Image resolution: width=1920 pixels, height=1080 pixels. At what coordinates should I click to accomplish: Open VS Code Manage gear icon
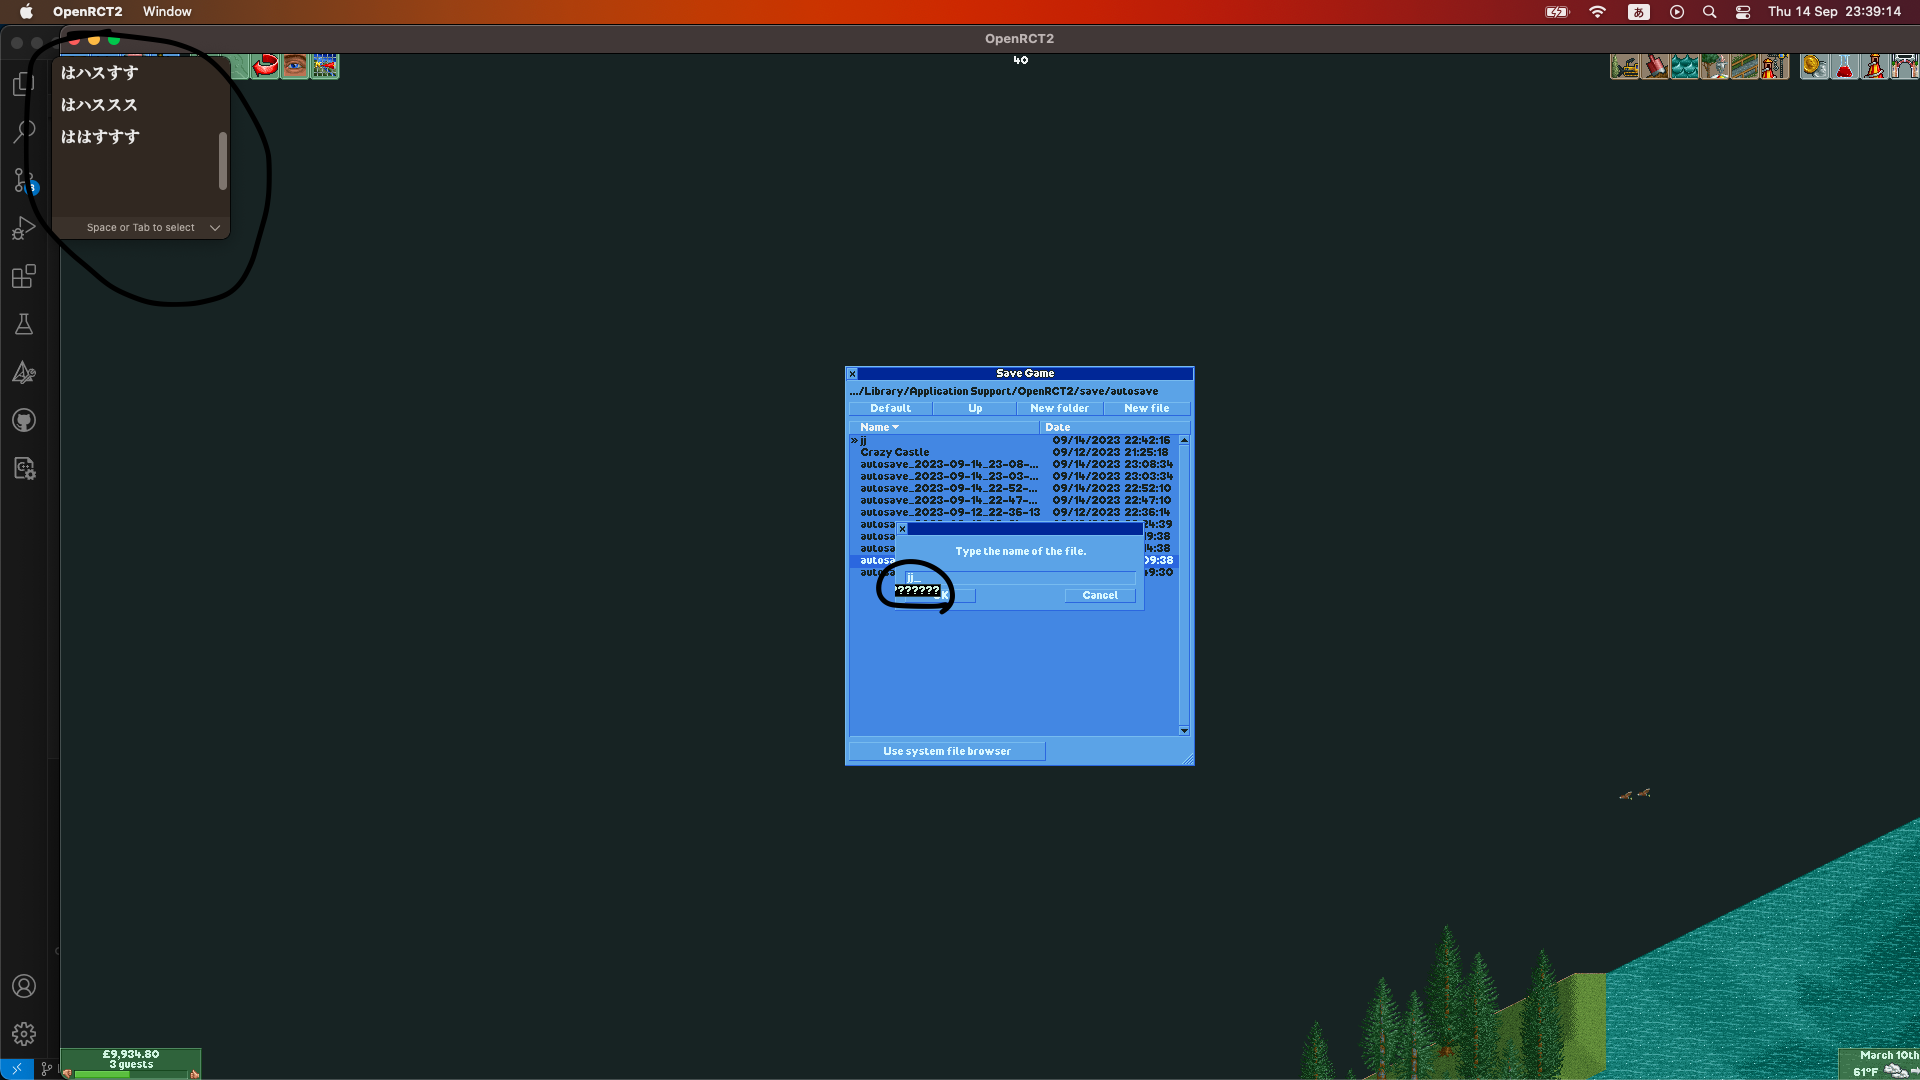coord(24,1034)
